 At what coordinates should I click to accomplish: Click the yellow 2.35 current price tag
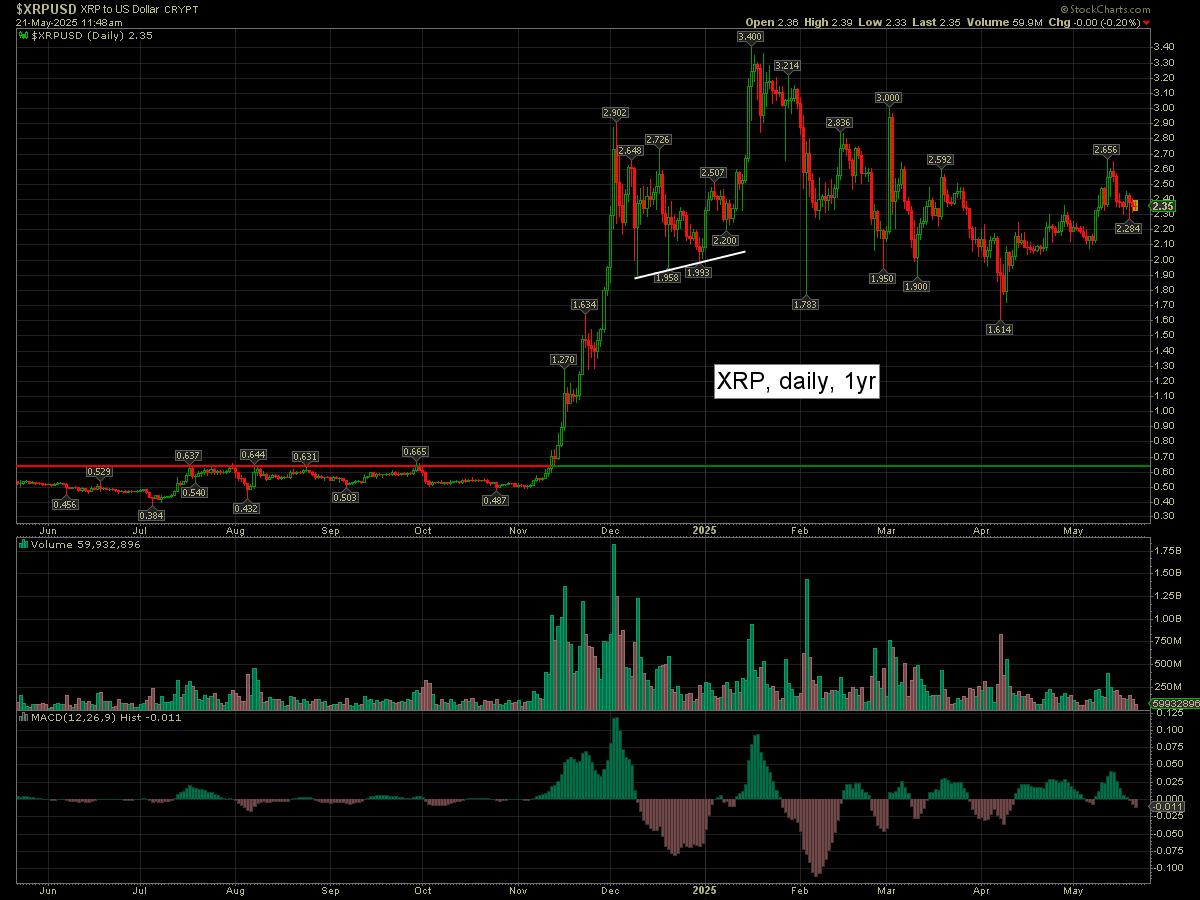pos(1162,206)
